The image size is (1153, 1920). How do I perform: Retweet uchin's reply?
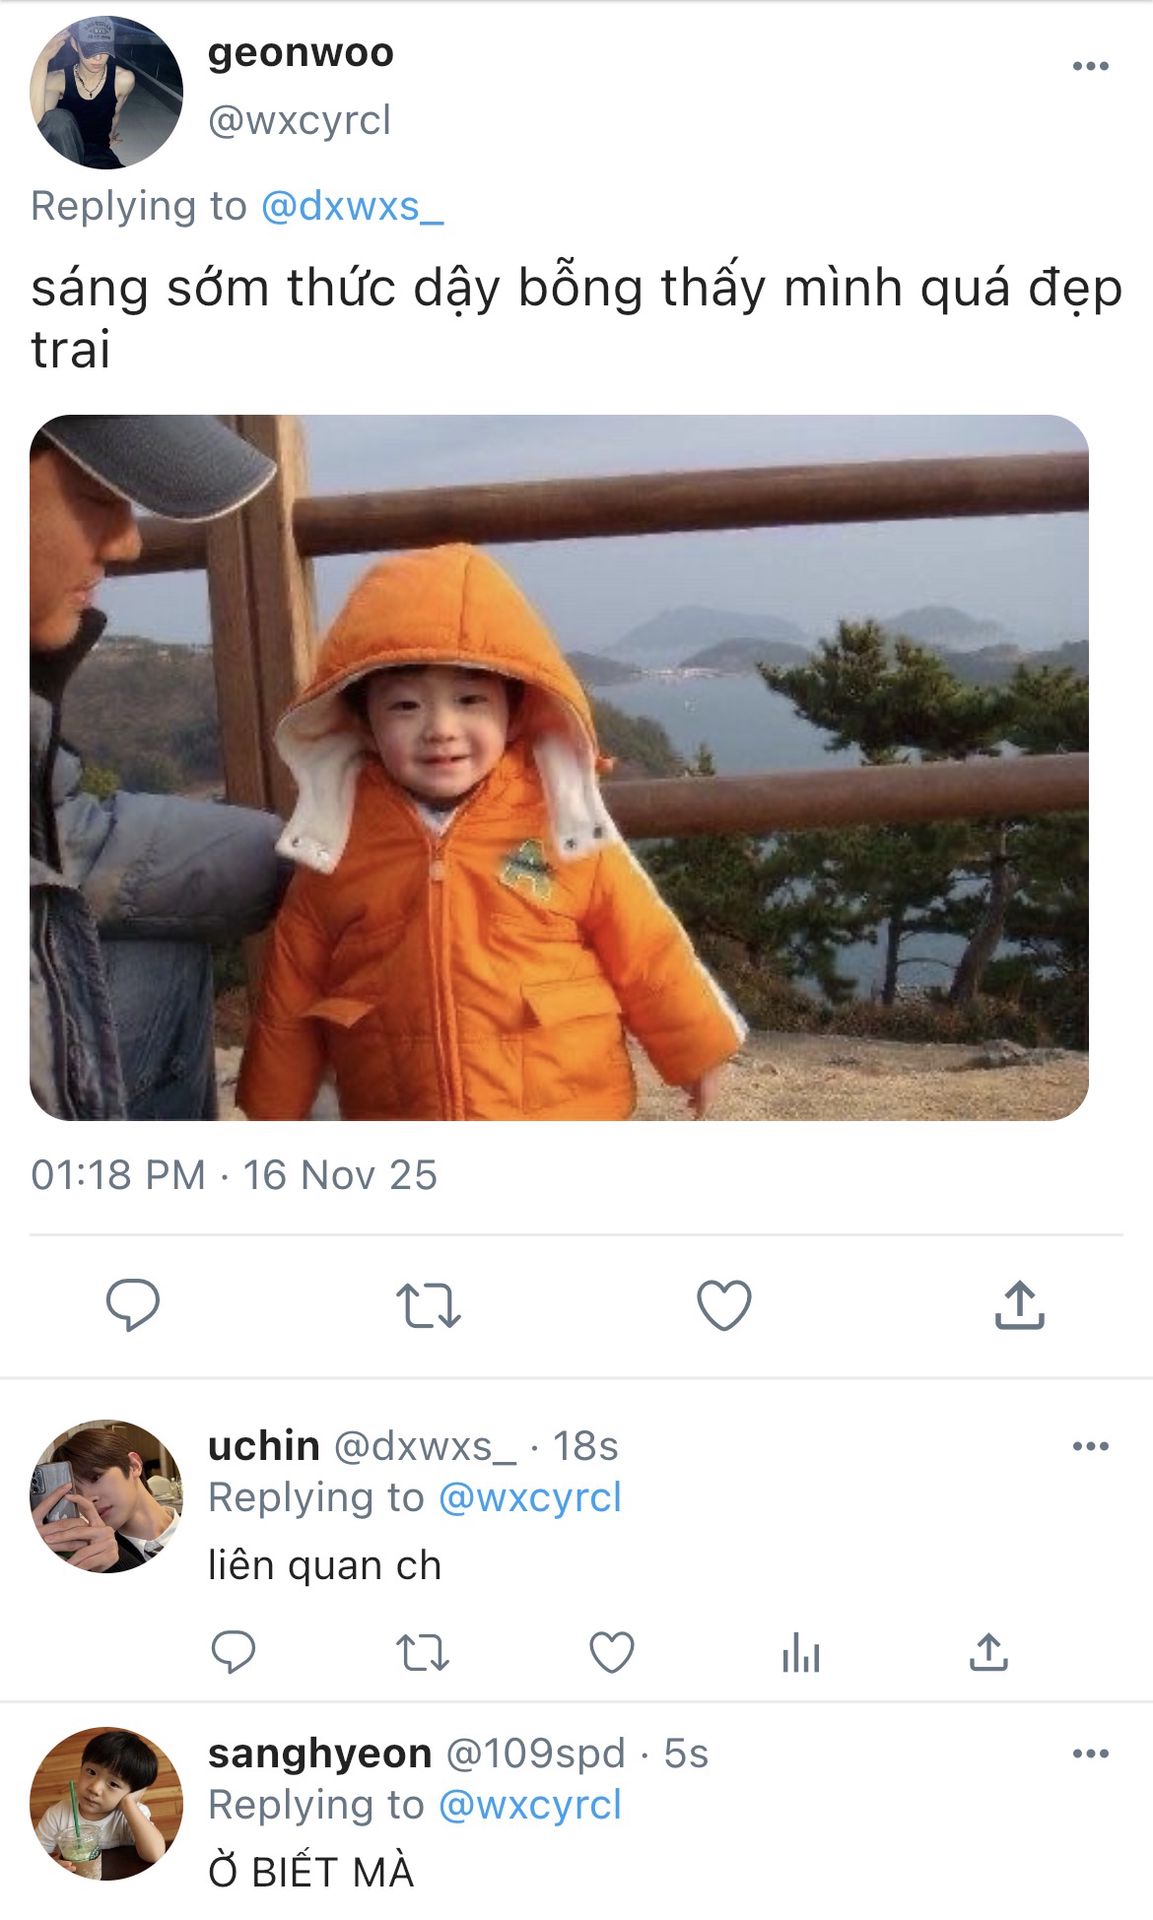(422, 1652)
